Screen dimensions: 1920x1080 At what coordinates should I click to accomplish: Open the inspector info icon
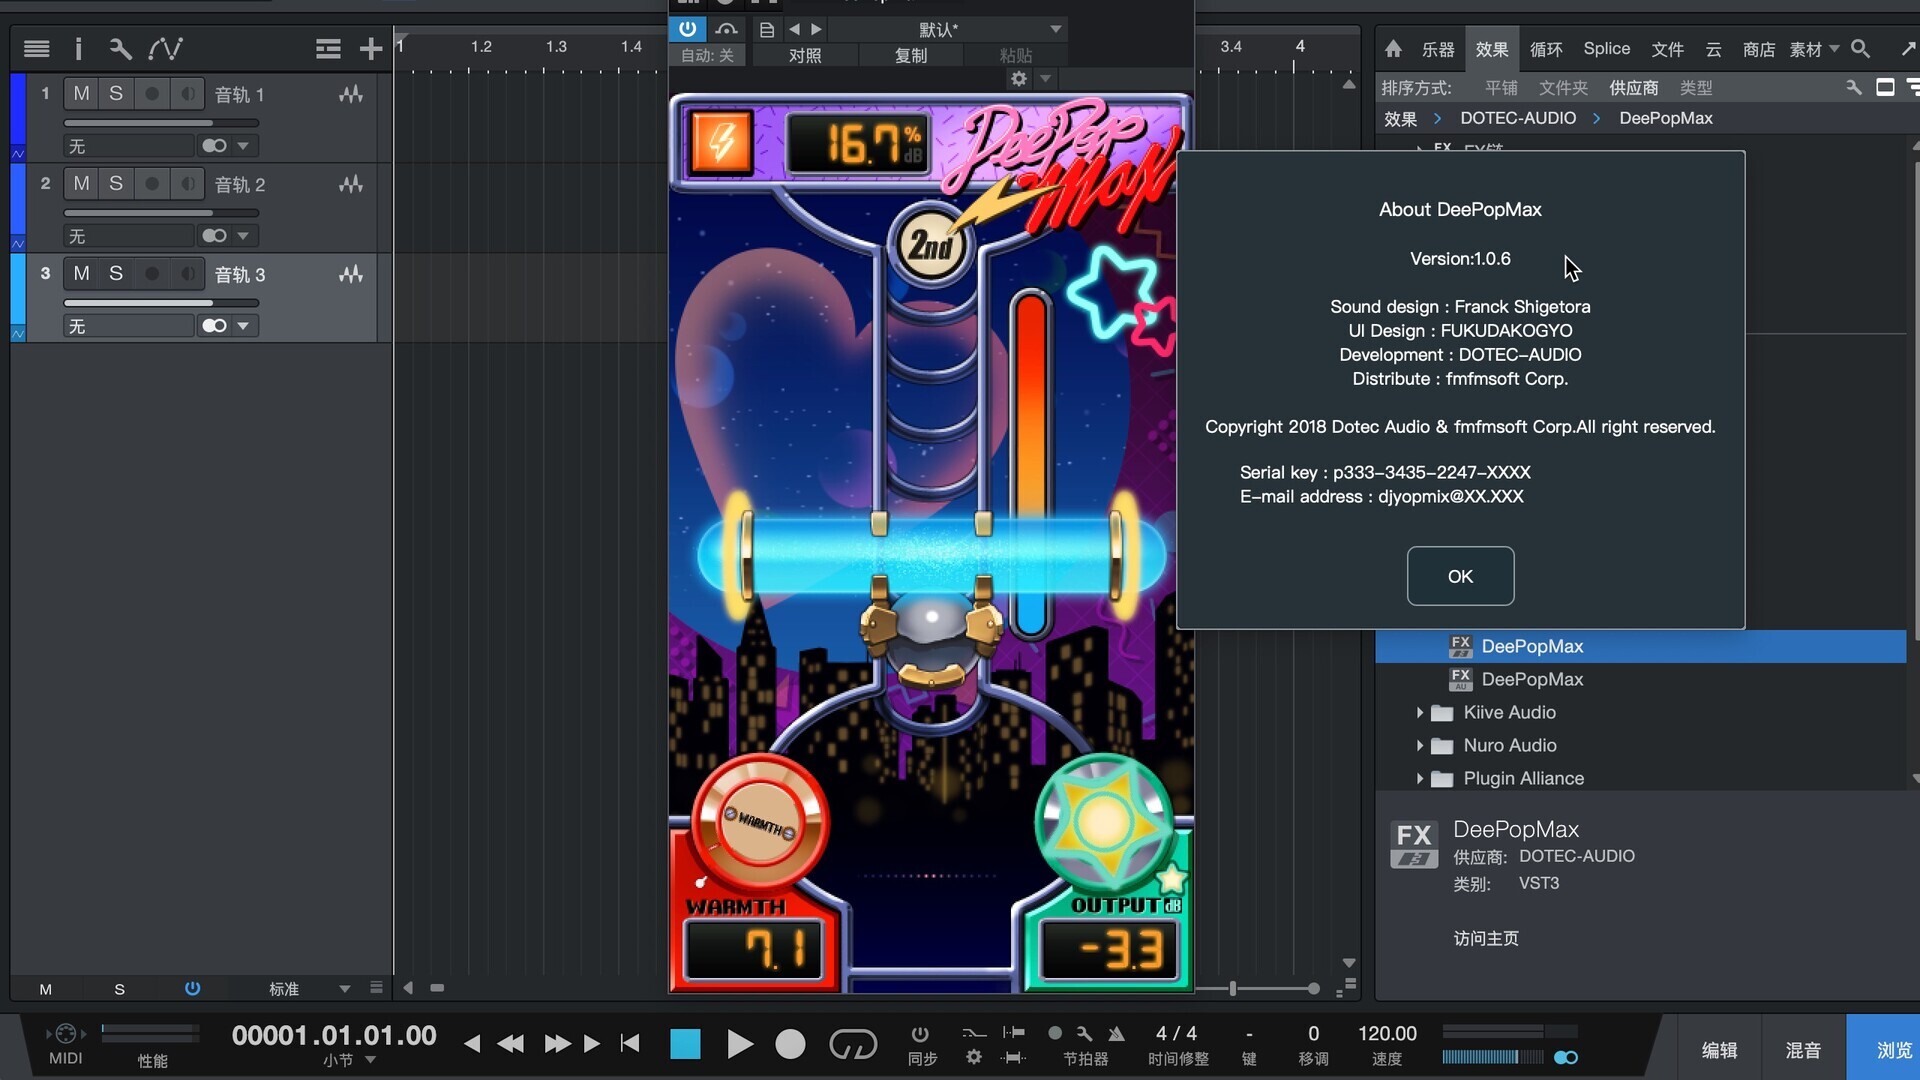click(78, 48)
